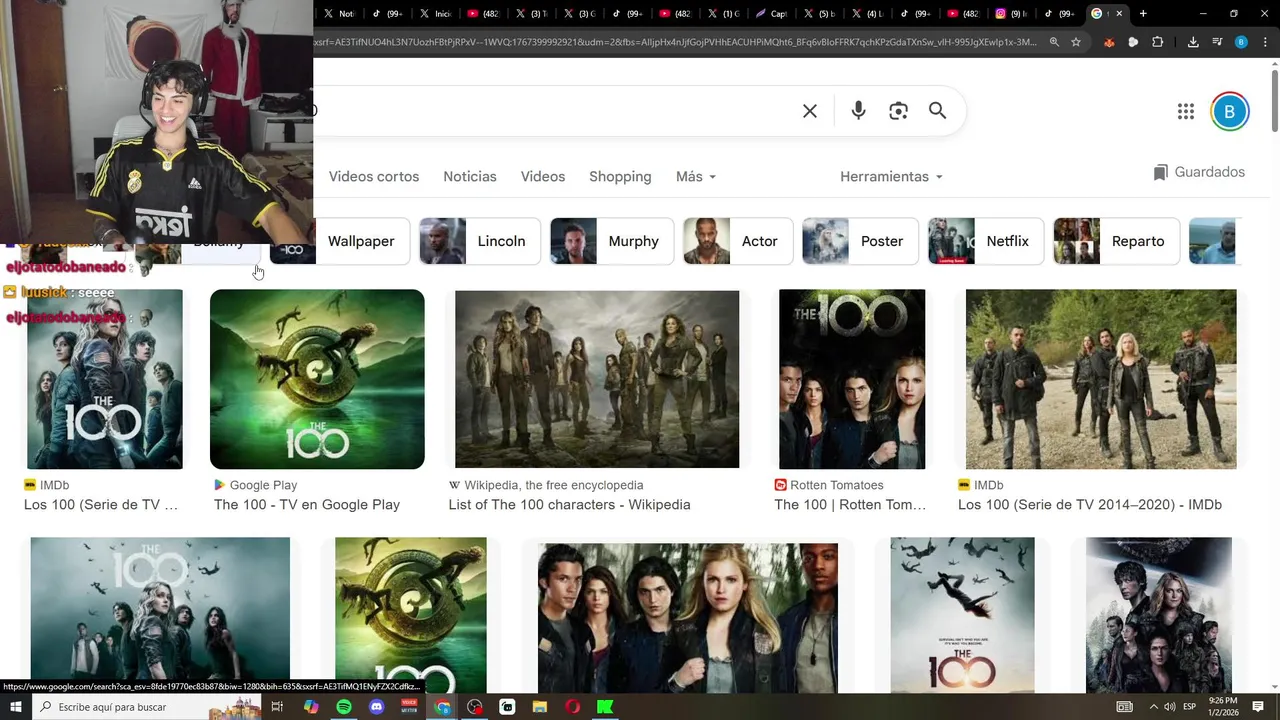Start voice search with microphone icon
Viewport: 1280px width, 720px height.
pyautogui.click(x=858, y=111)
